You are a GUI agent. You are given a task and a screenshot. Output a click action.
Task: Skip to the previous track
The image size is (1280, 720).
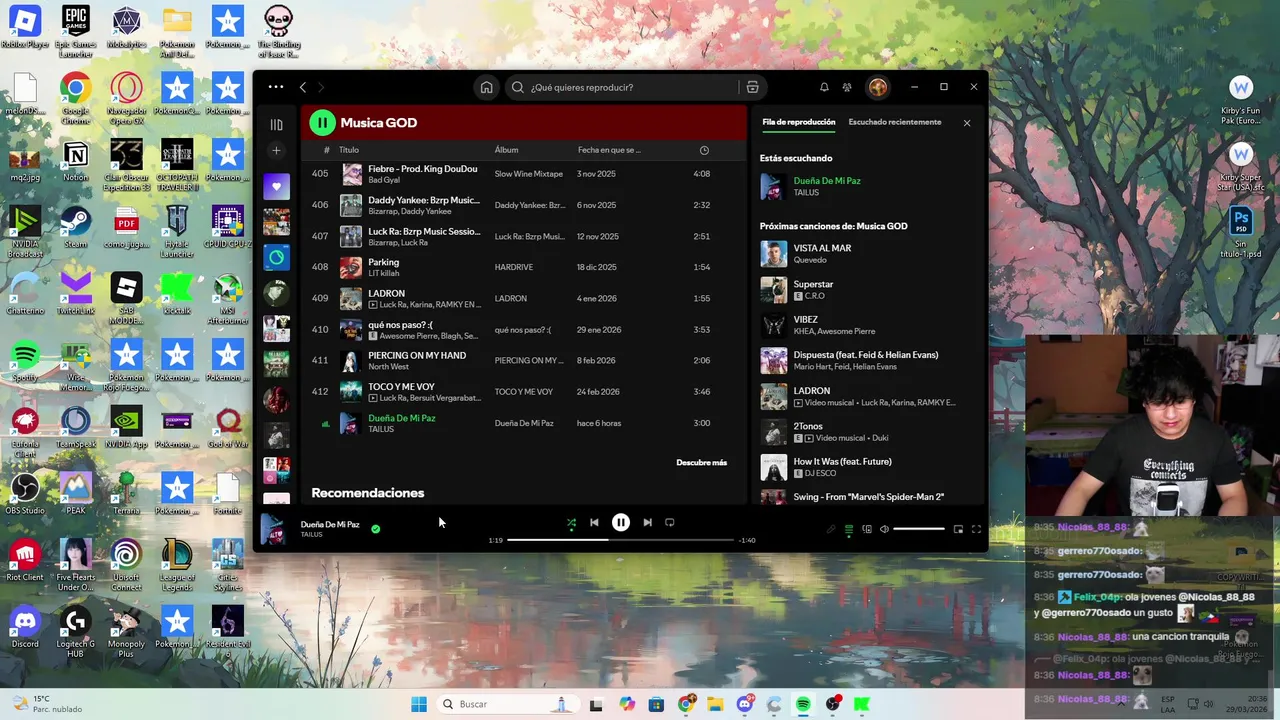(594, 522)
